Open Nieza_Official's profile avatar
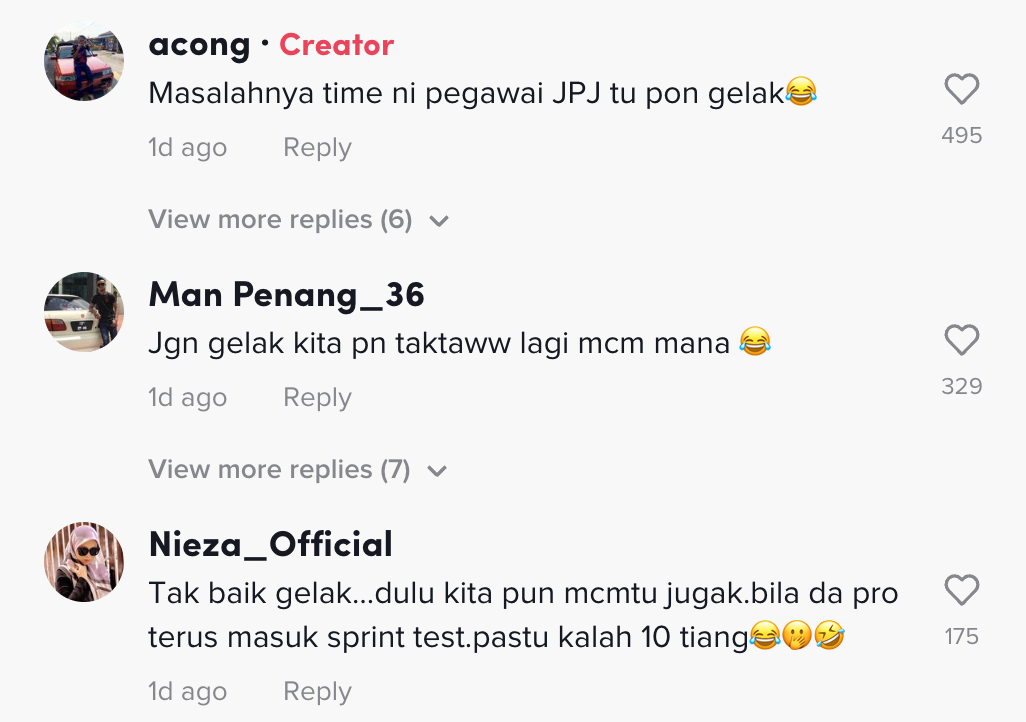Screen dimensions: 1026x722 coord(84,561)
